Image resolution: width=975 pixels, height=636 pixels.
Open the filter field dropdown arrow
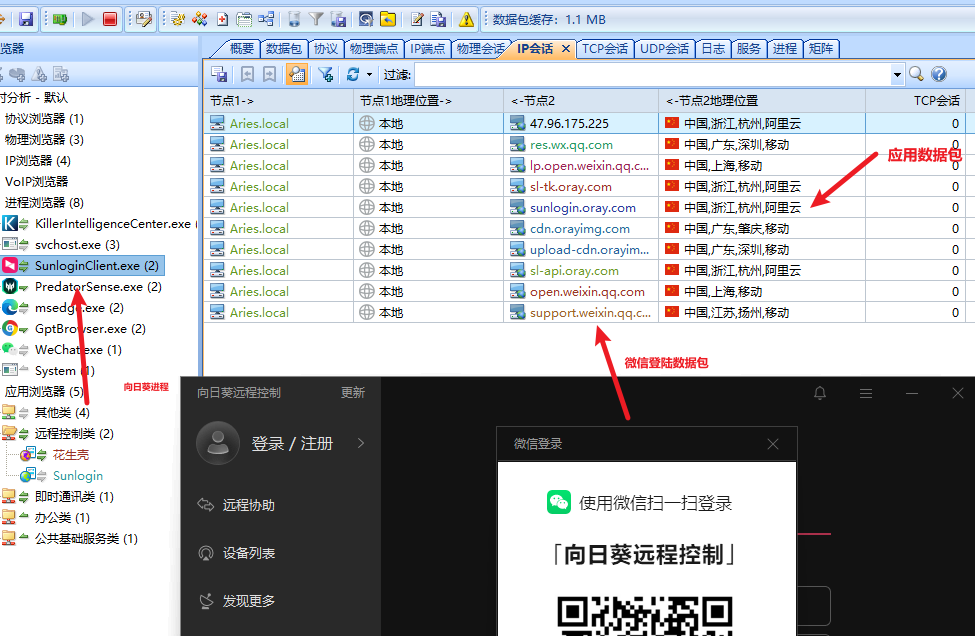click(x=897, y=75)
